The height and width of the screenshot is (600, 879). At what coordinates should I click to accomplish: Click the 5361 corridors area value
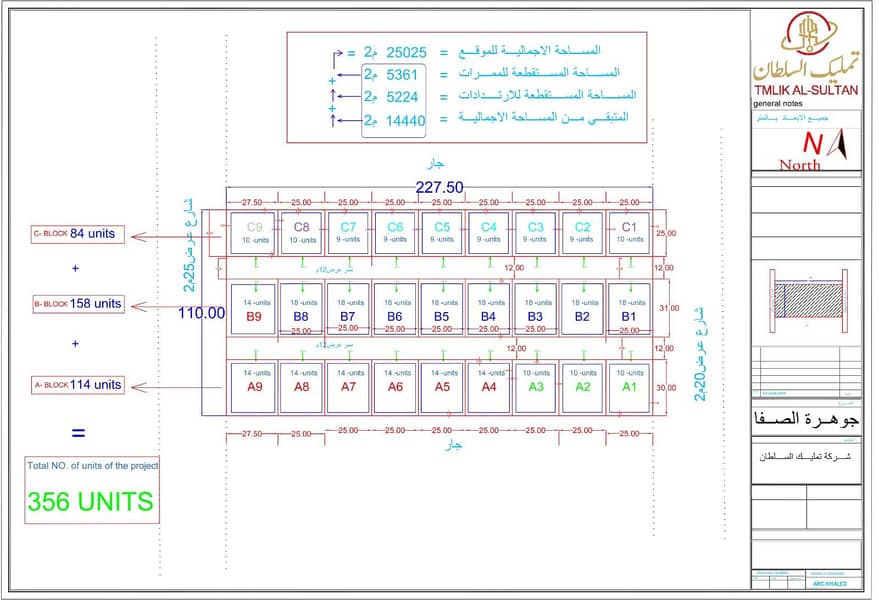click(x=402, y=75)
